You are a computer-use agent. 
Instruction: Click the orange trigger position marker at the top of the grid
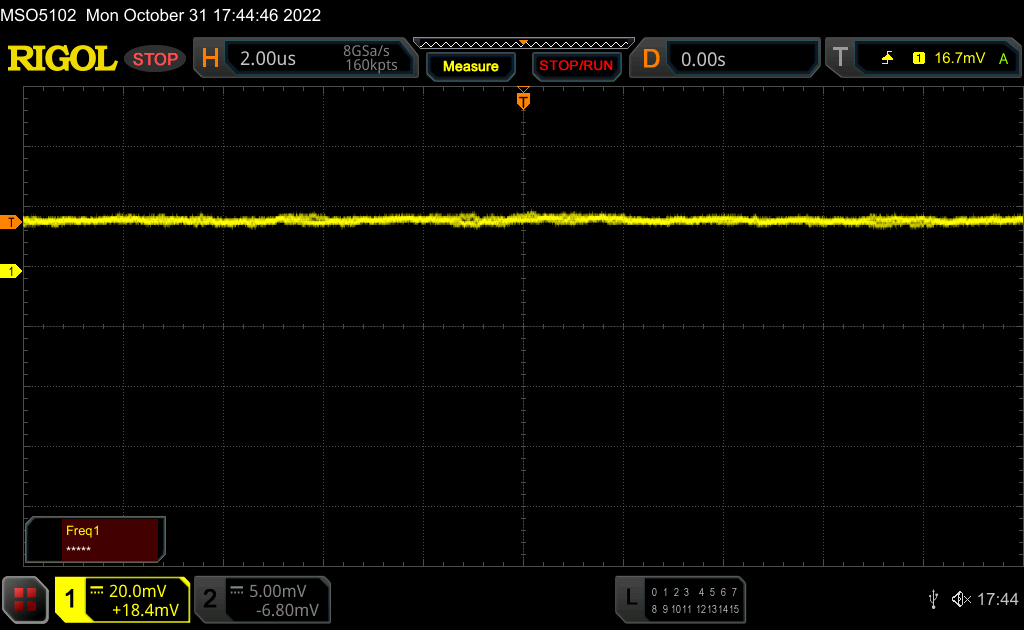pyautogui.click(x=523, y=99)
